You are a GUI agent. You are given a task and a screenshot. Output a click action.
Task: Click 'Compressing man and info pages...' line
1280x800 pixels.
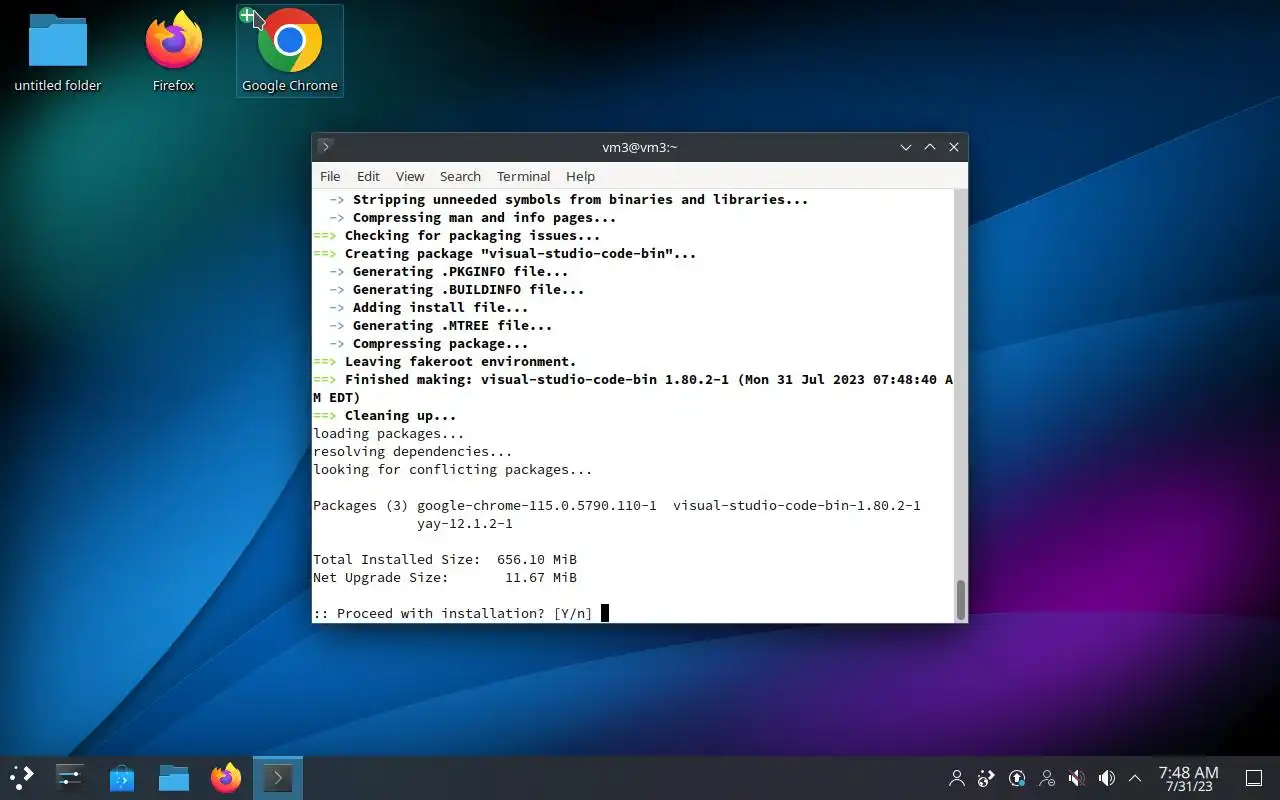pyautogui.click(x=472, y=217)
